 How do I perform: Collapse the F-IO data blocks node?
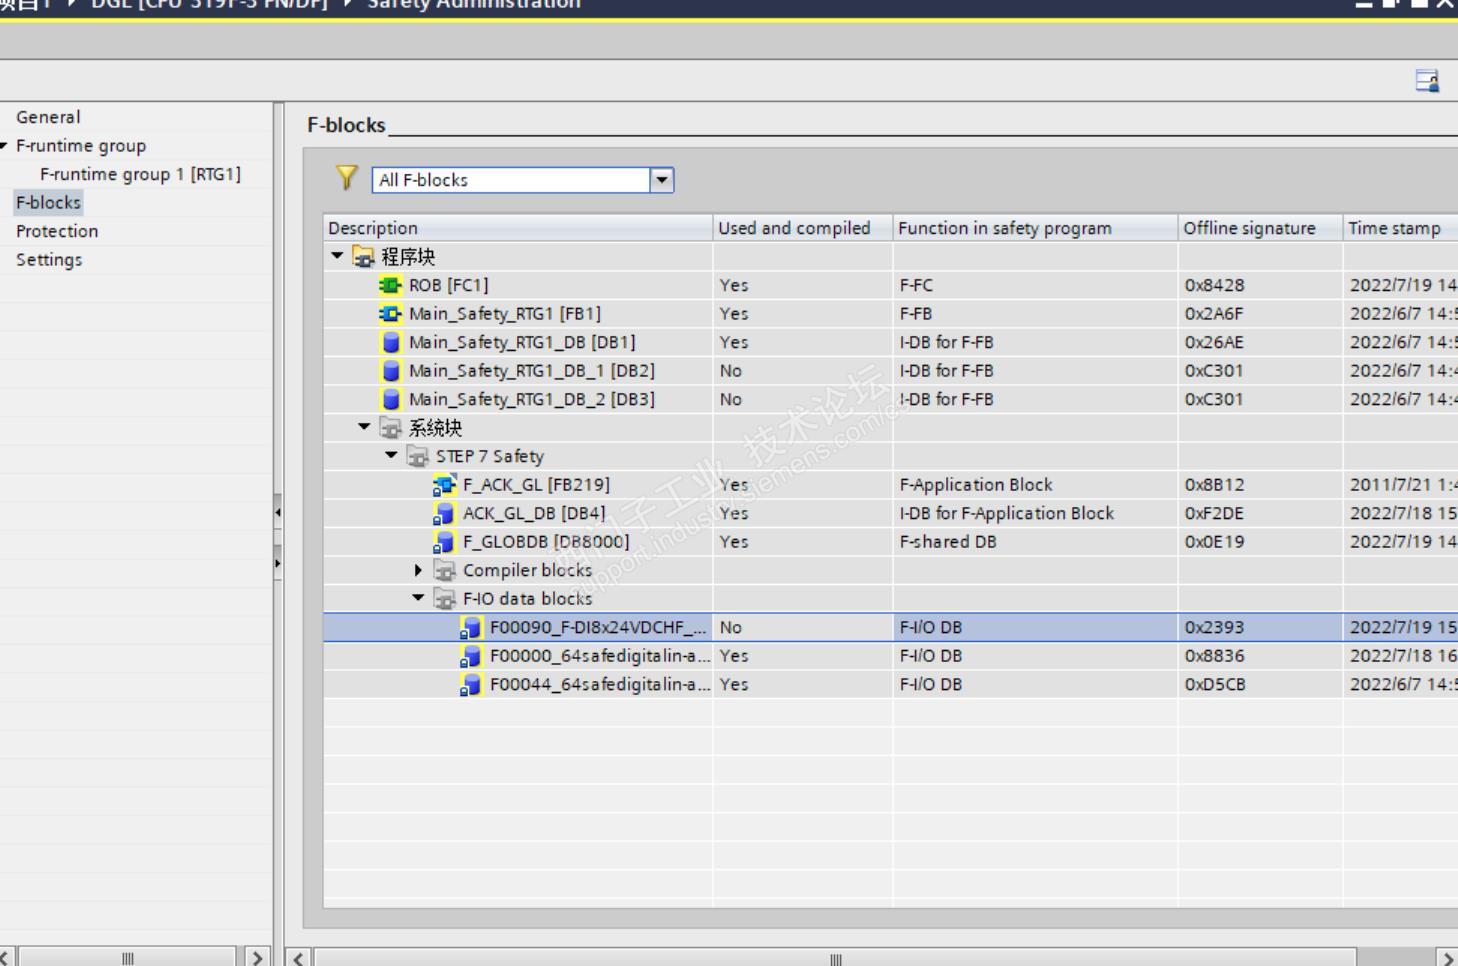[419, 598]
